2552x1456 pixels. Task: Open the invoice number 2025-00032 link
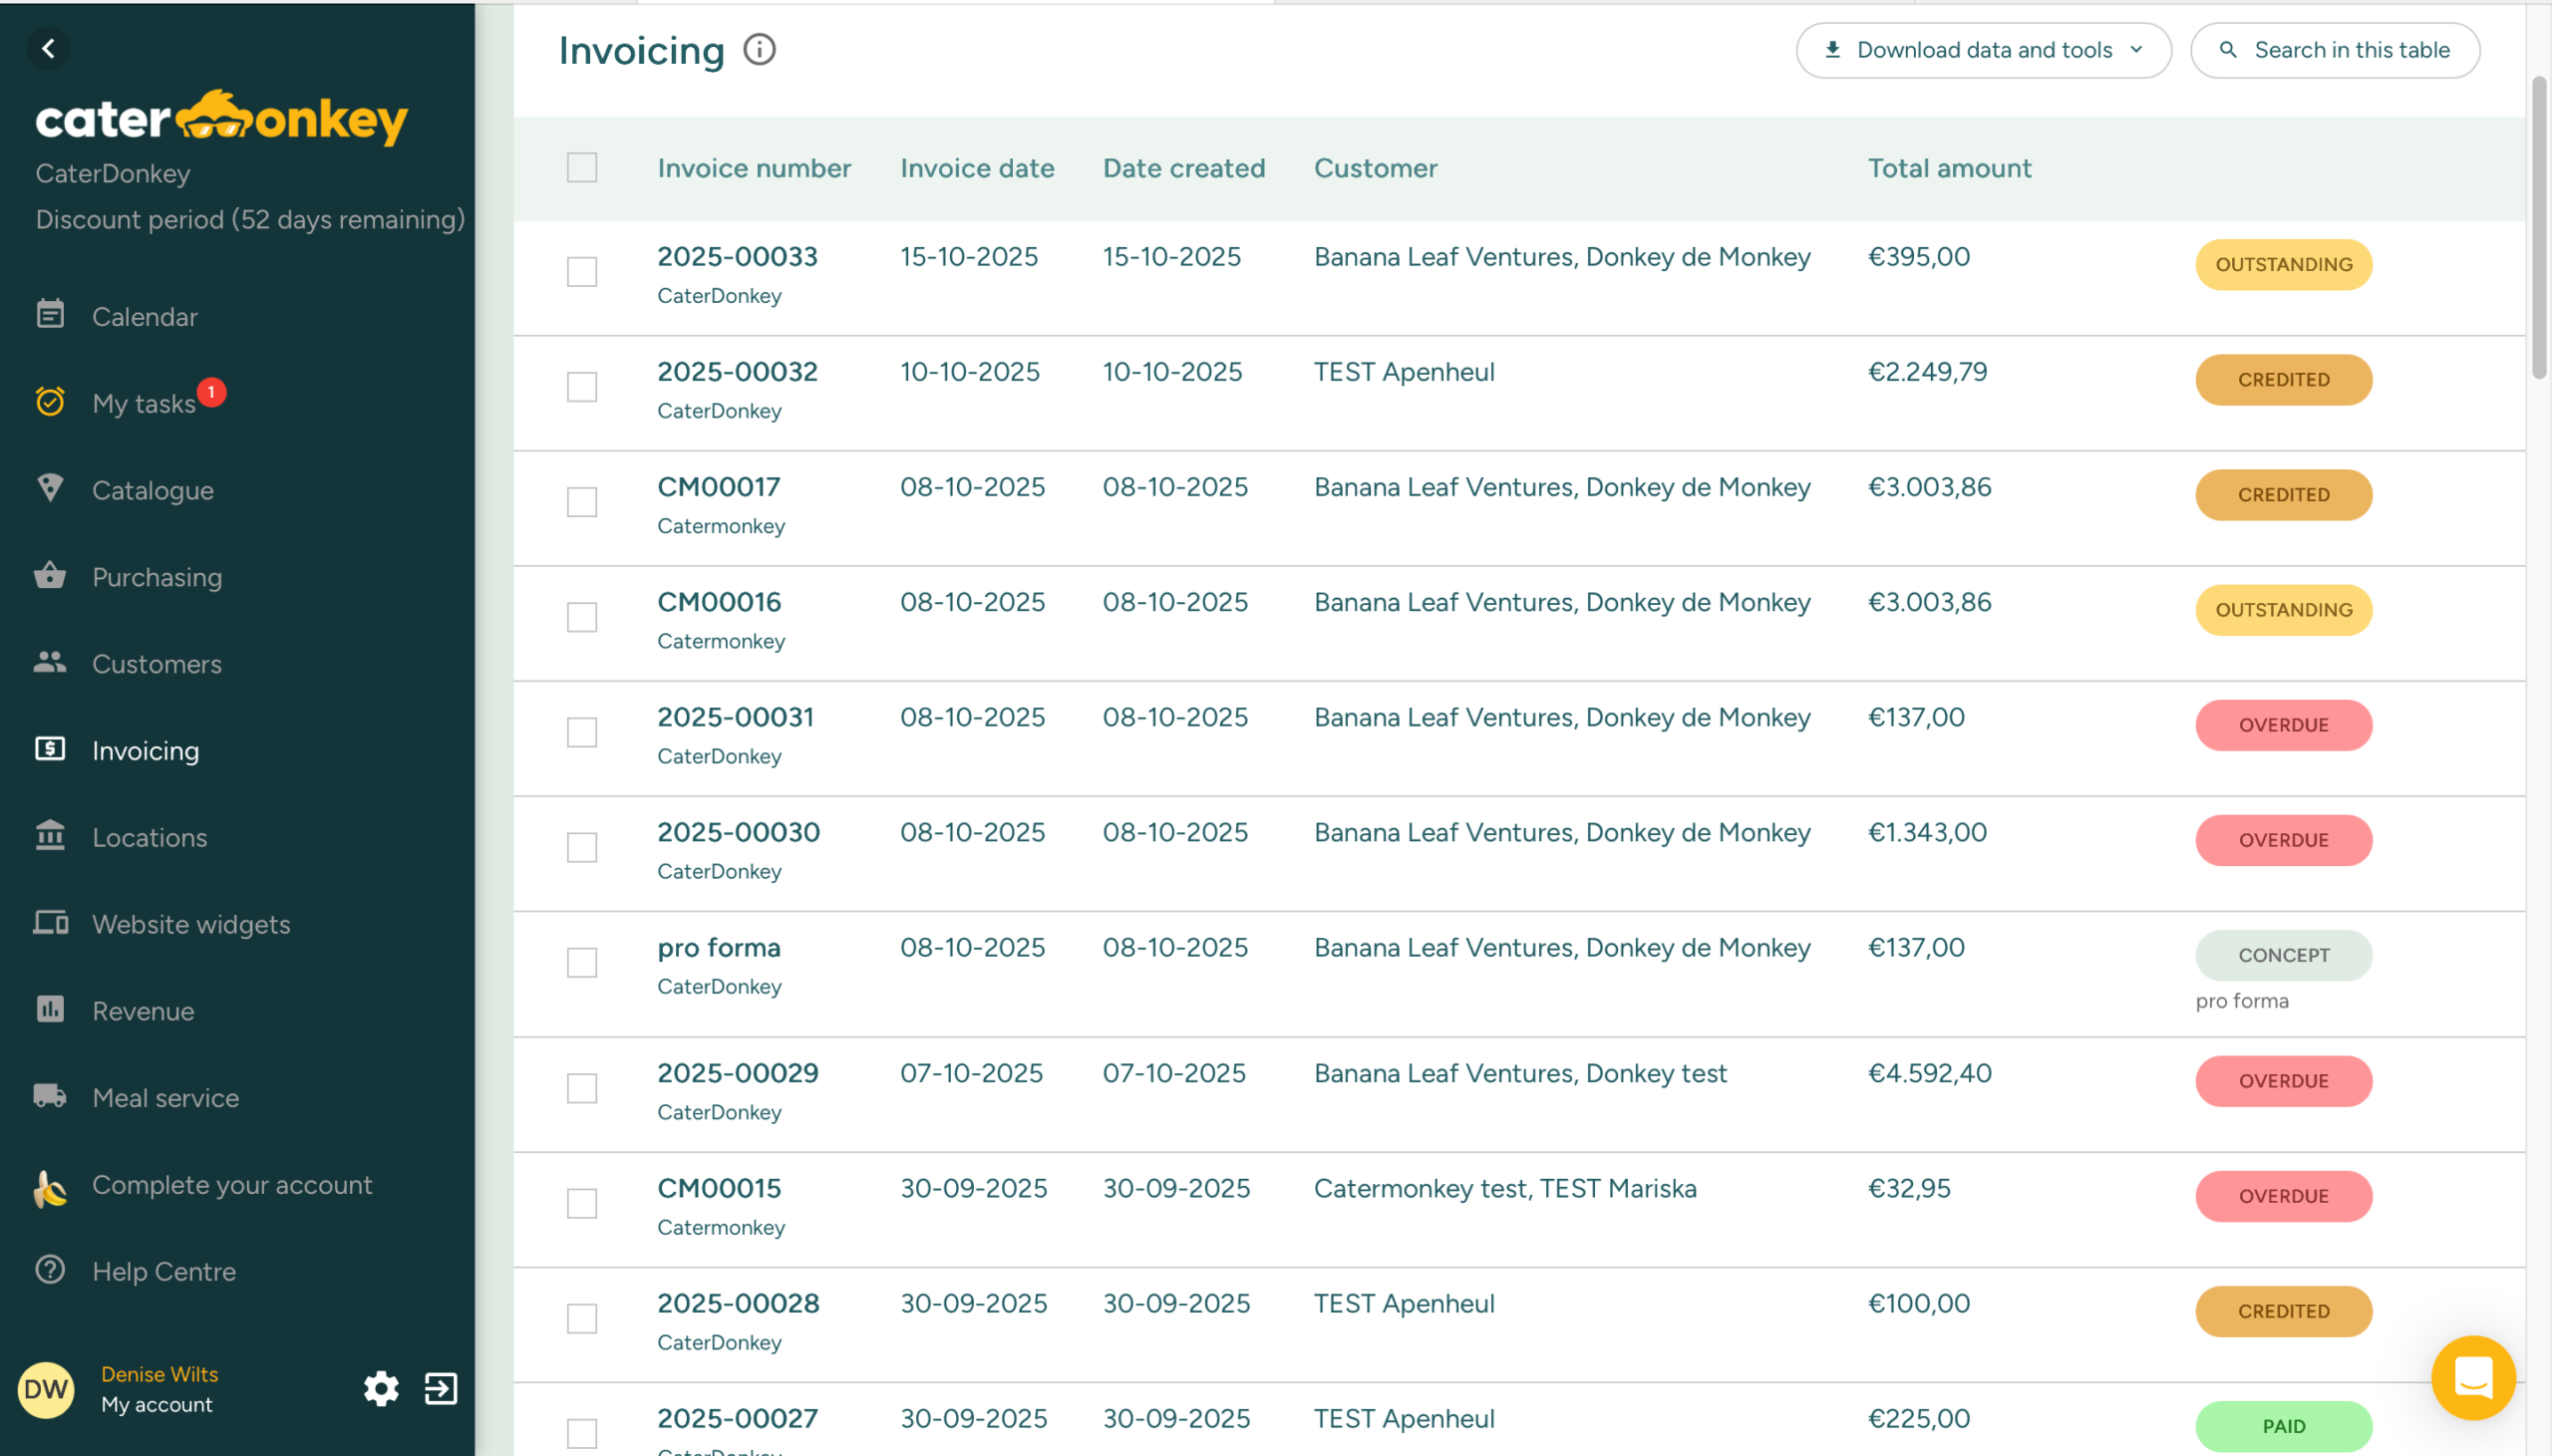pos(737,371)
